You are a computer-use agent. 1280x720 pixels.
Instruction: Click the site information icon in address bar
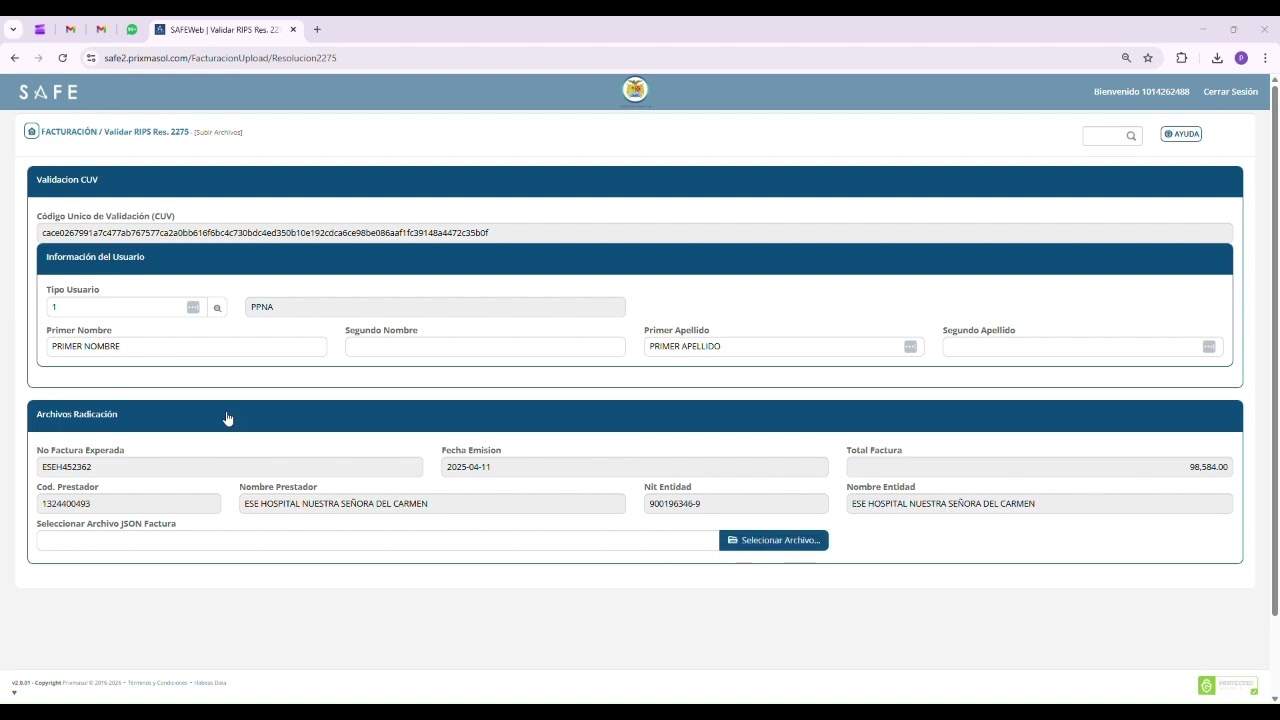pyautogui.click(x=91, y=58)
